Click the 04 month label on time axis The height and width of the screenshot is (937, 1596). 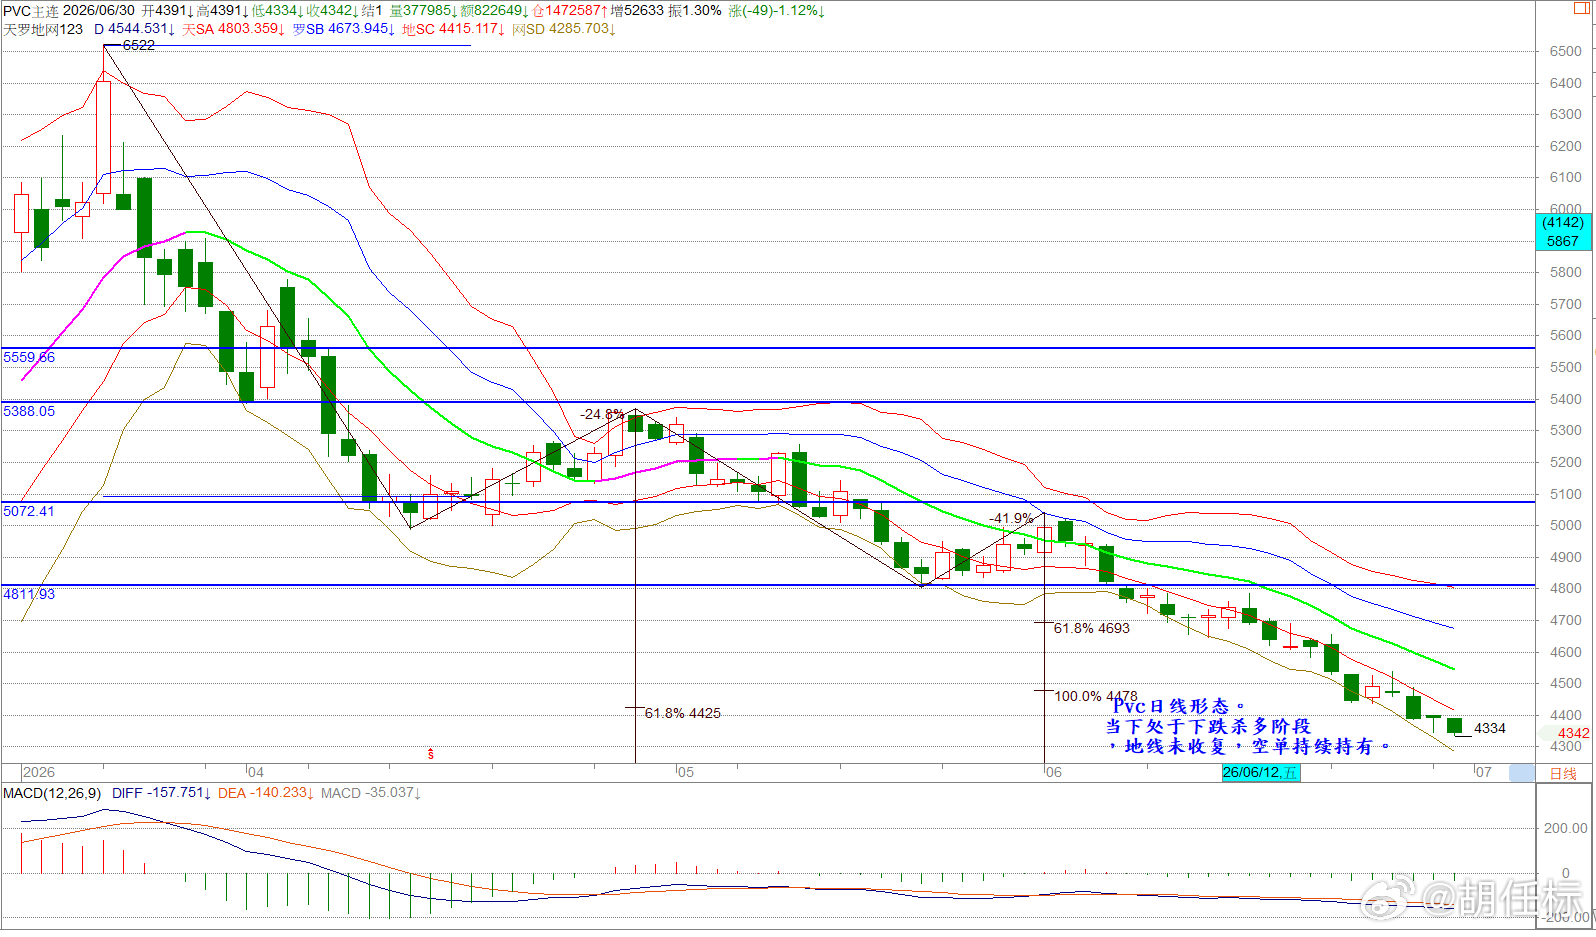pos(256,772)
